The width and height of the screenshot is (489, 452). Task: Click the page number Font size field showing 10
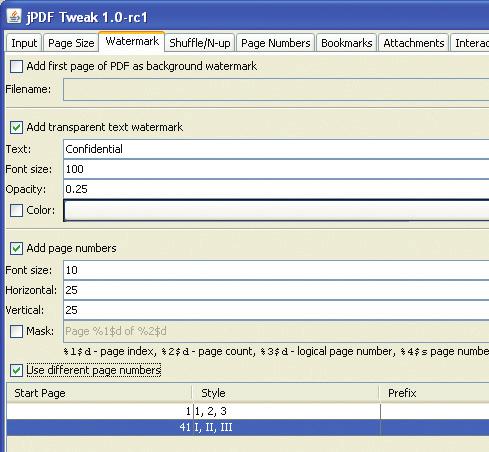(276, 270)
